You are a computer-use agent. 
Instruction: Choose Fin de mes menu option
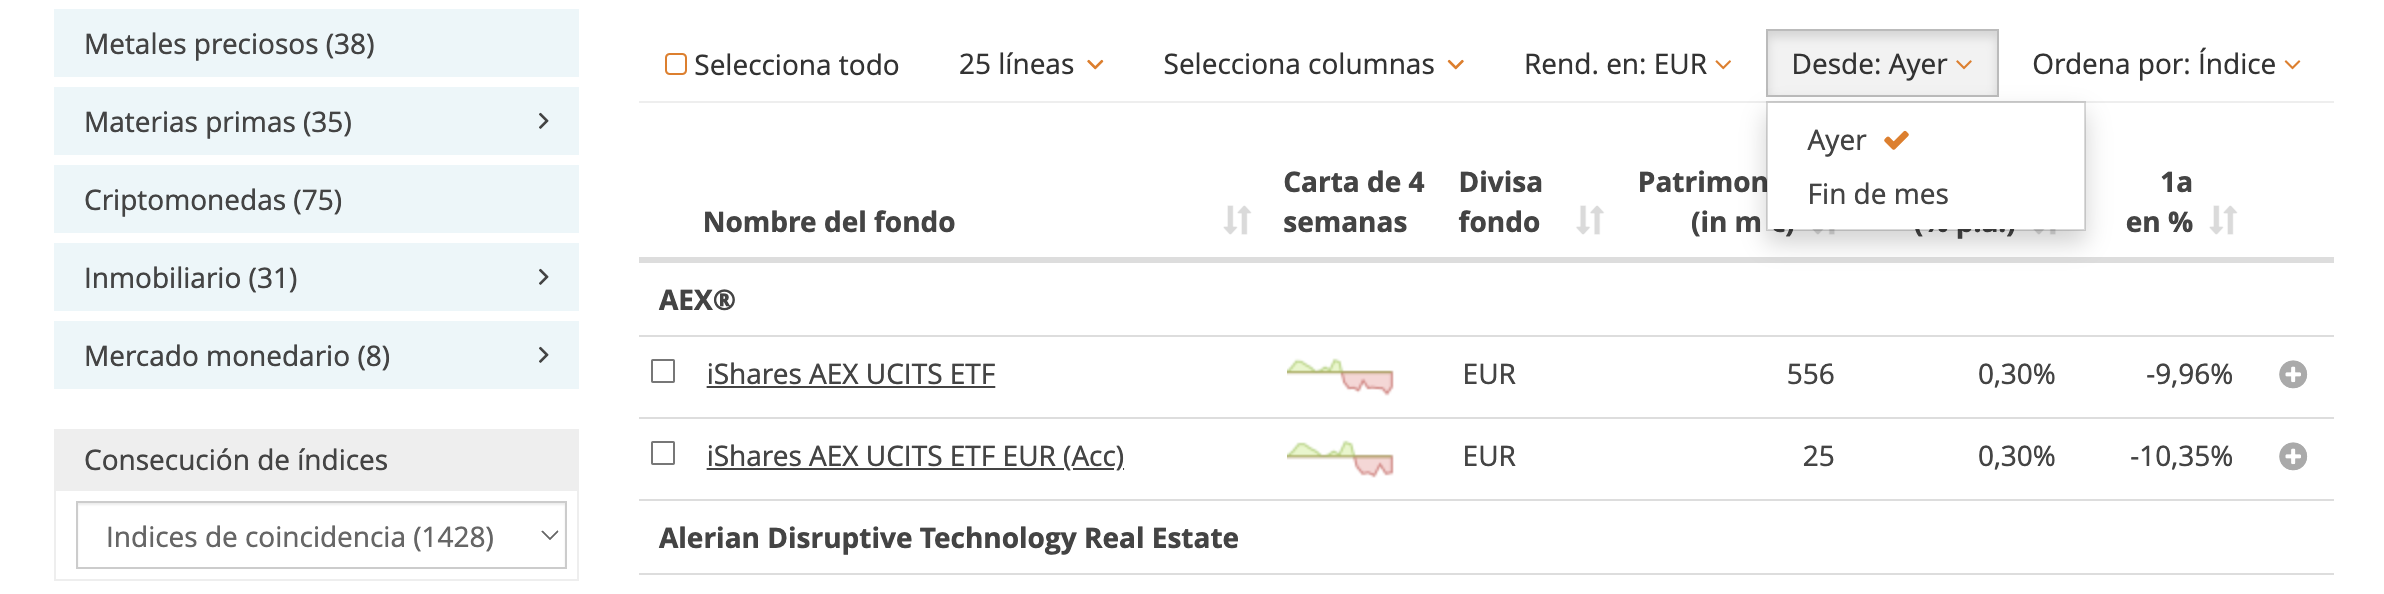(x=1877, y=194)
